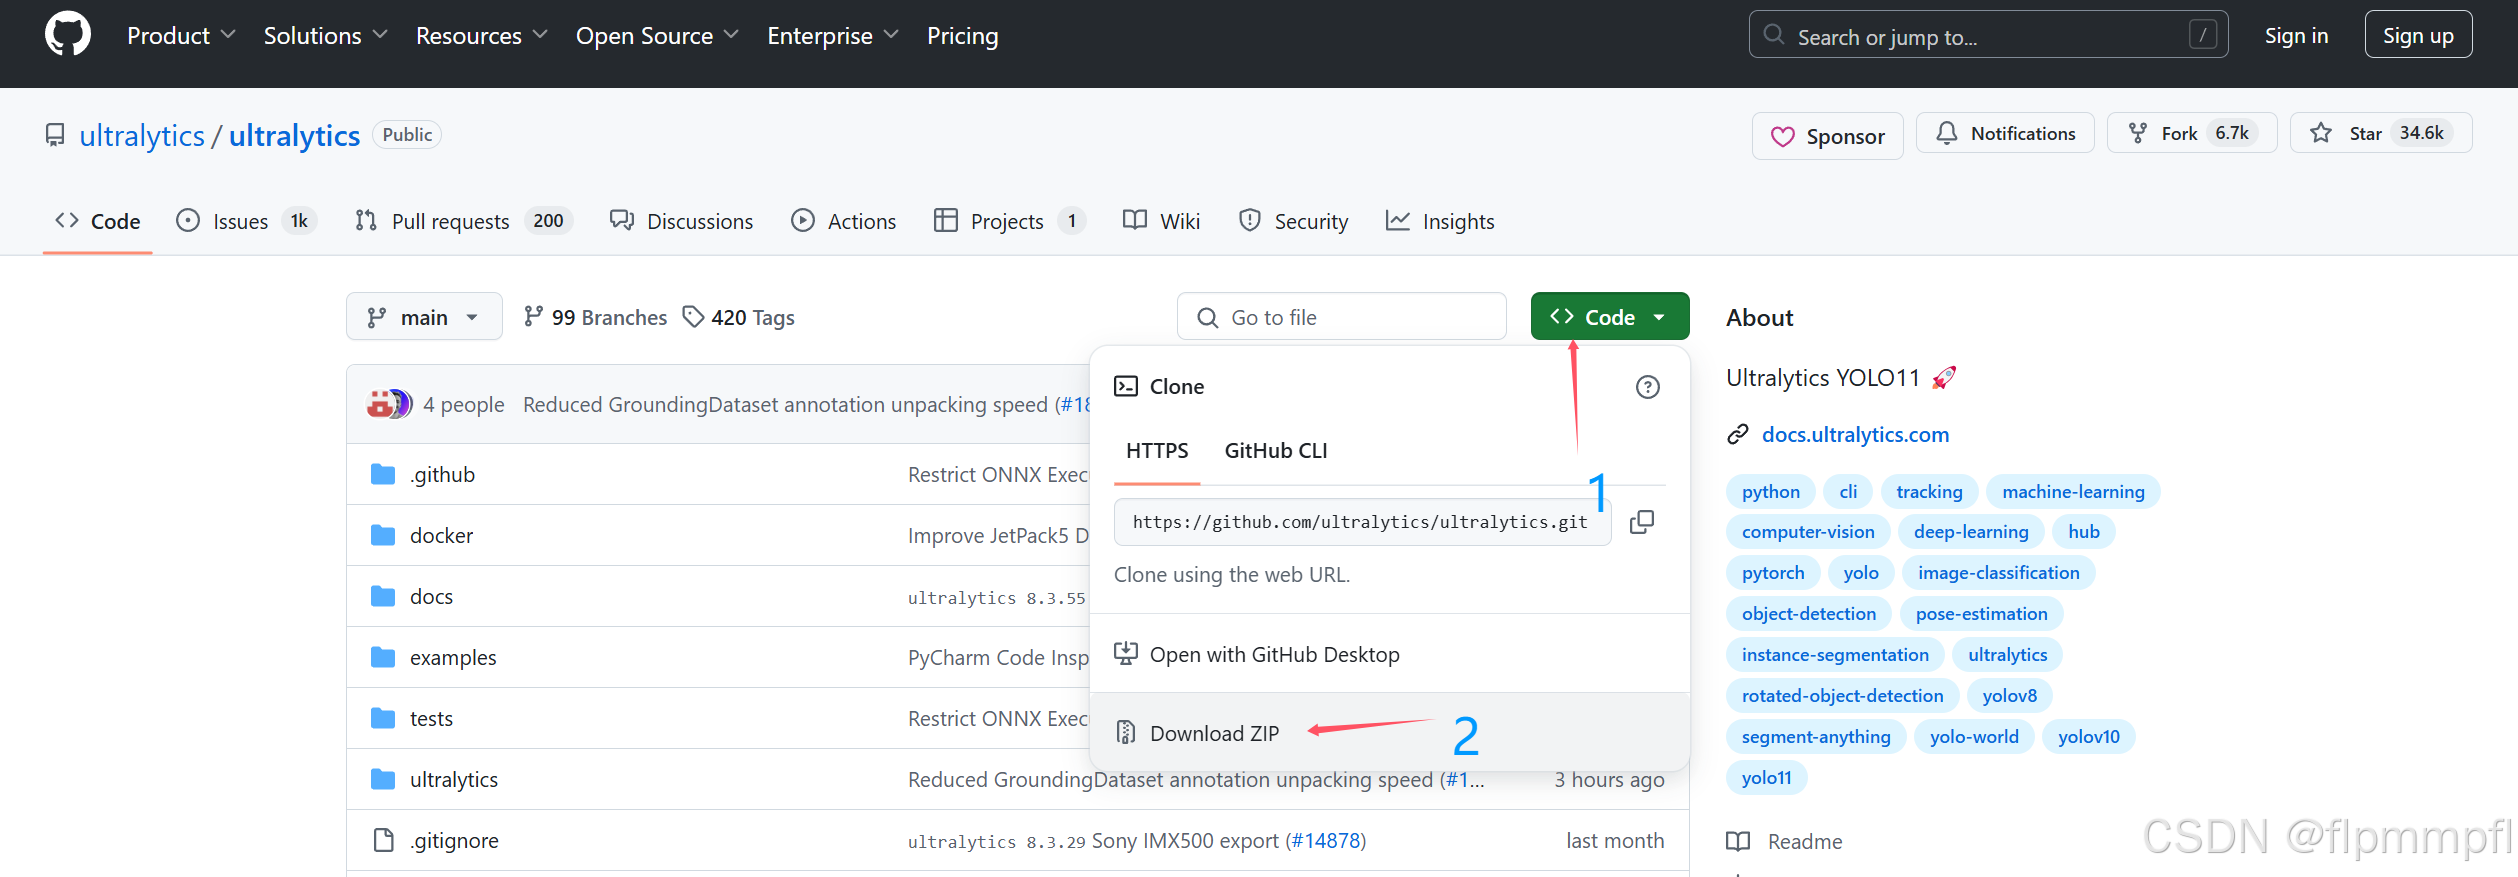
Task: Open the examples folder
Action: click(x=453, y=657)
